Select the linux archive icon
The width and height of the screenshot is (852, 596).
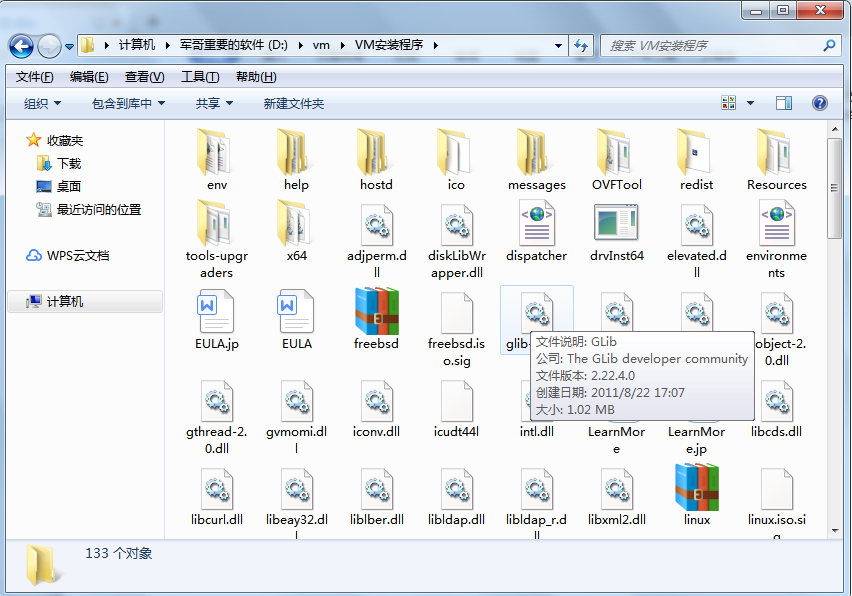(x=697, y=487)
